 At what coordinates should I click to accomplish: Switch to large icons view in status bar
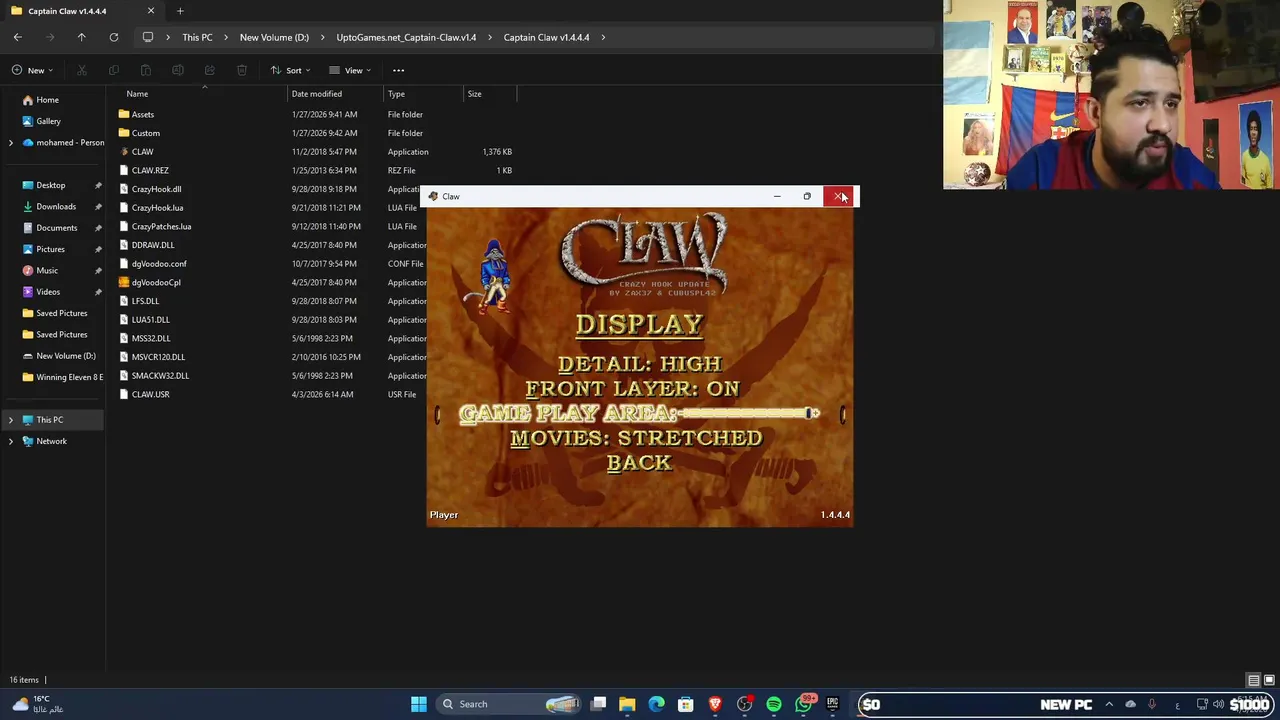pyautogui.click(x=1269, y=680)
